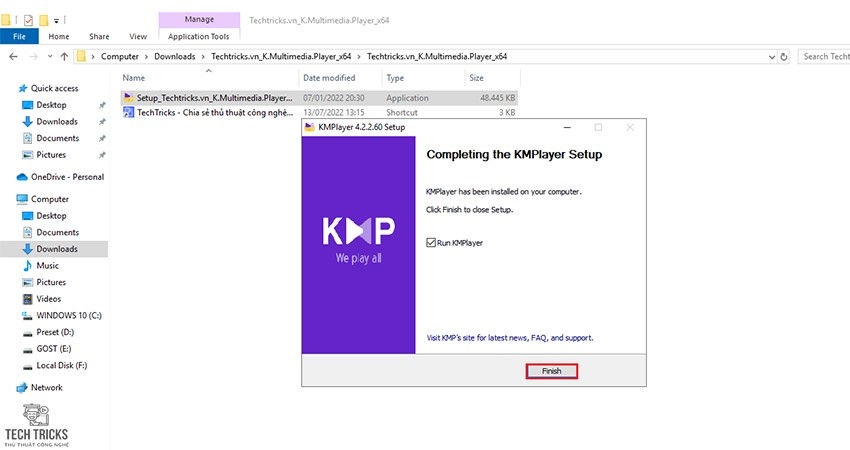Click the Downloads arrow icon under Computer

28,249
